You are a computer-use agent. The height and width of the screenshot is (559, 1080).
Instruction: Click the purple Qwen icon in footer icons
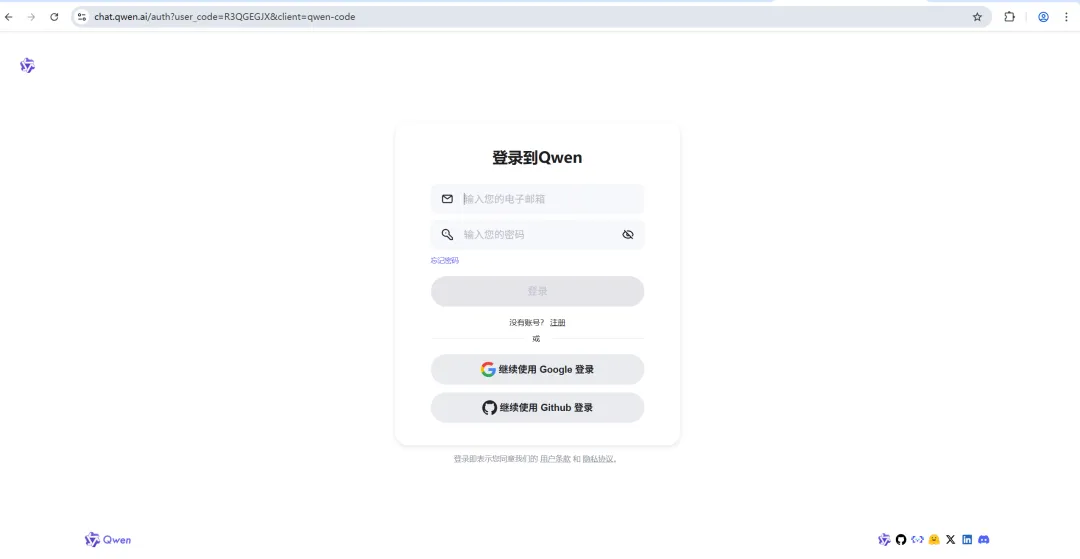[884, 540]
